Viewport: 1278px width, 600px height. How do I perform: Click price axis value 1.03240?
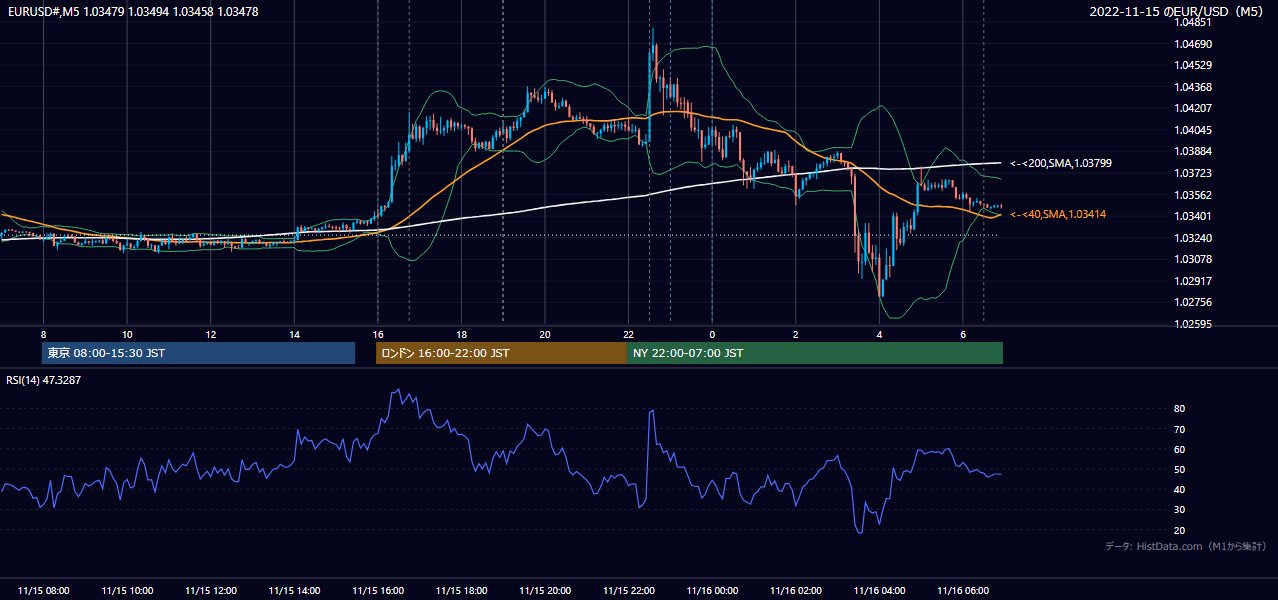click(1195, 238)
